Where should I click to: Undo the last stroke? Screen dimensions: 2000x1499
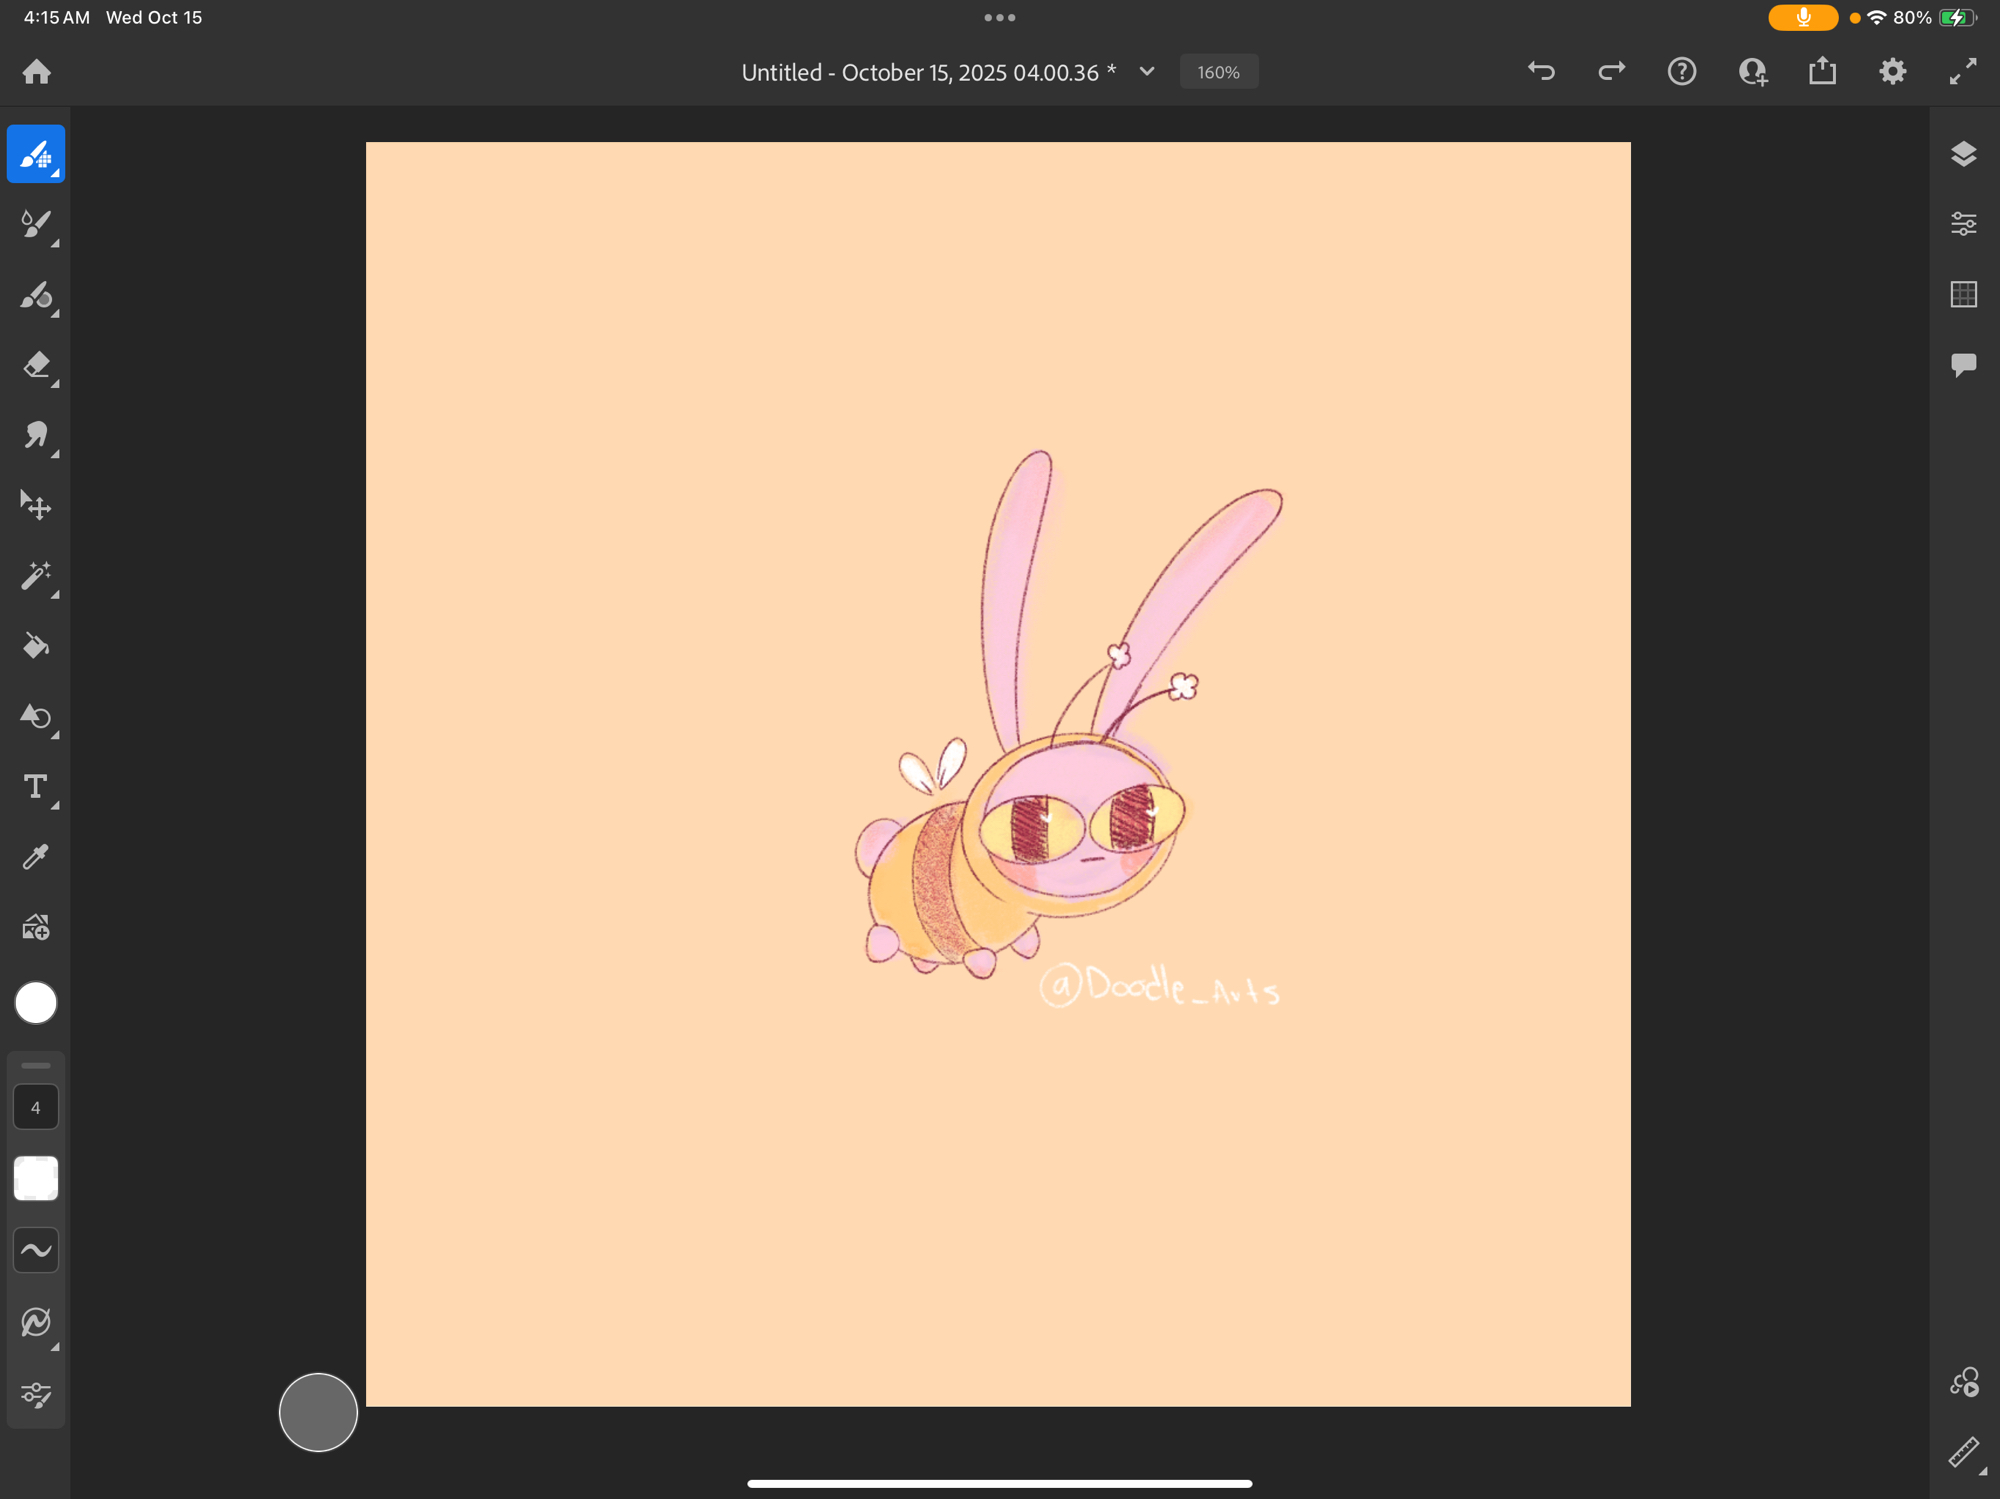tap(1541, 72)
